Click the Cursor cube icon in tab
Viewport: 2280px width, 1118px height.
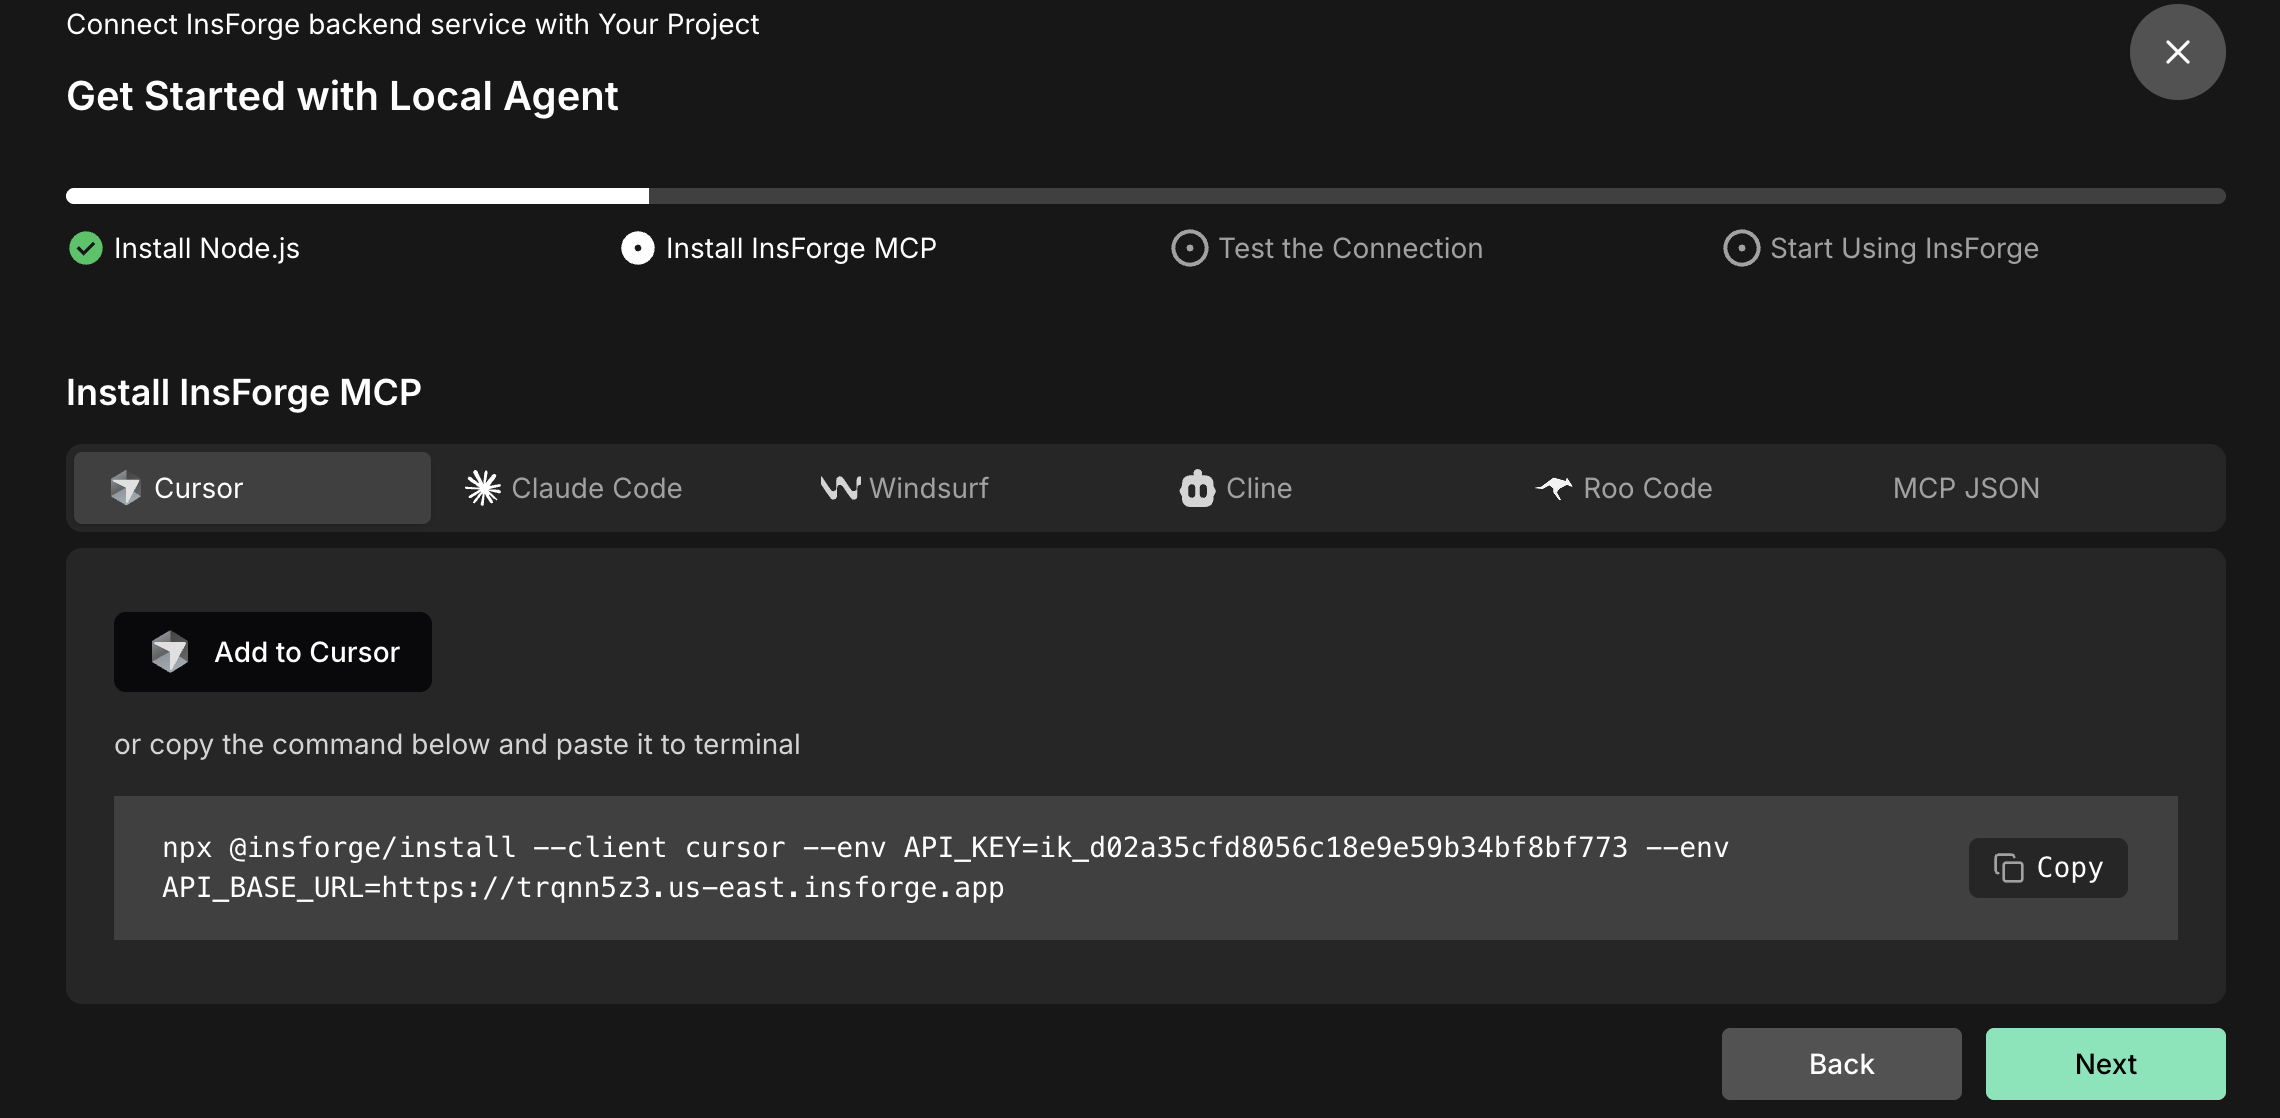(x=125, y=488)
